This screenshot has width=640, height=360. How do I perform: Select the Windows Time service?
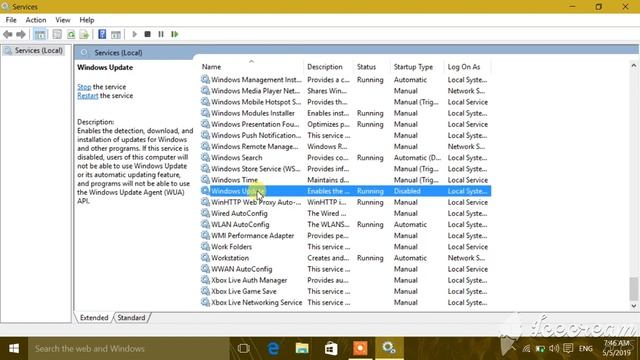(346, 180)
